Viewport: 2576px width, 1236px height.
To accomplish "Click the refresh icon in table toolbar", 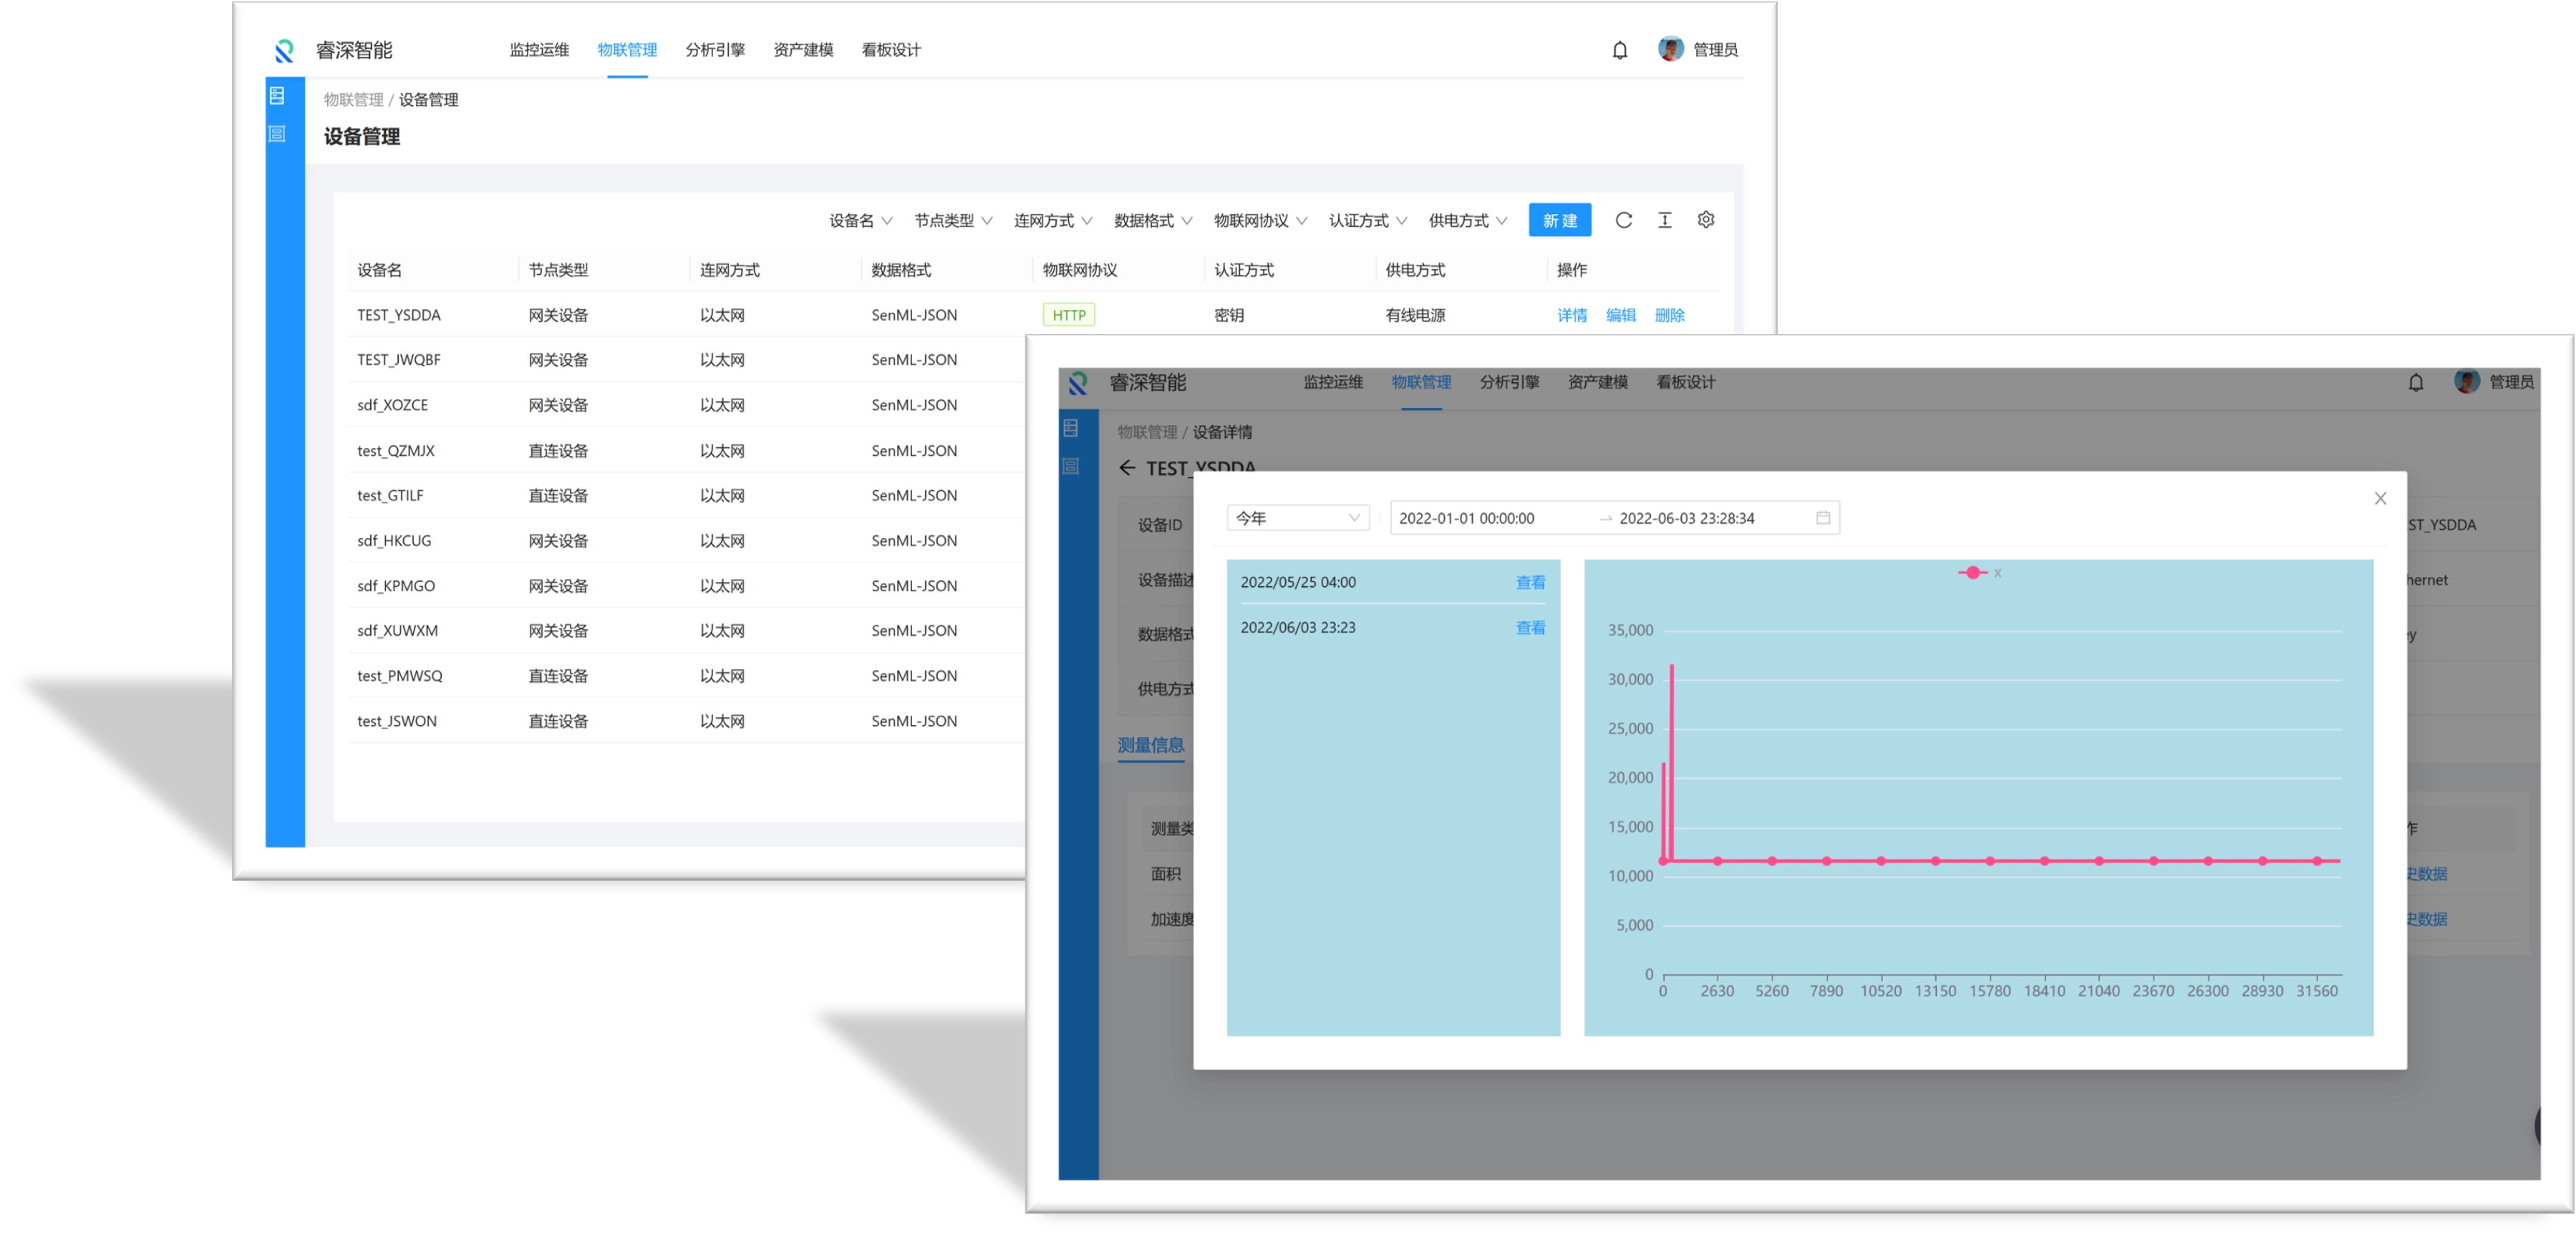I will click(x=1623, y=220).
